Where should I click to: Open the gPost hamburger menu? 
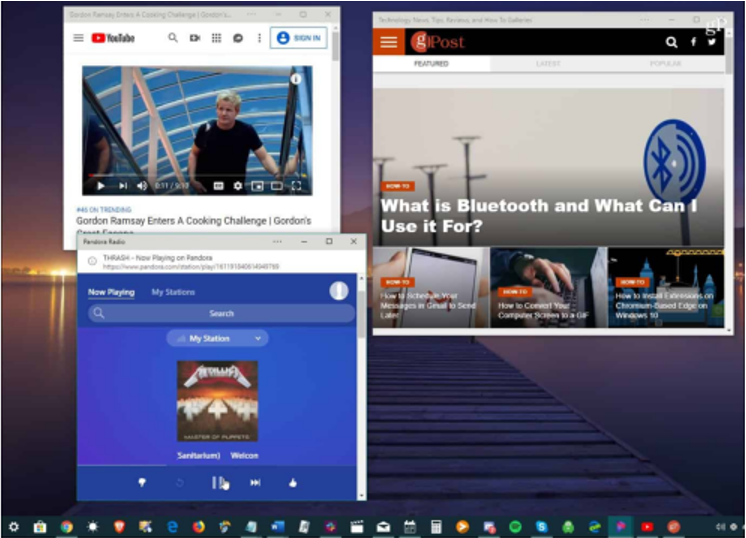click(389, 42)
